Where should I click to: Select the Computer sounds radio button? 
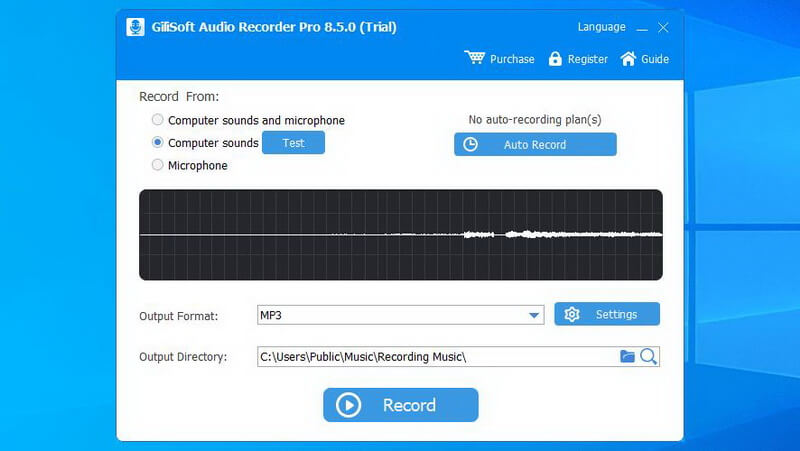[157, 142]
